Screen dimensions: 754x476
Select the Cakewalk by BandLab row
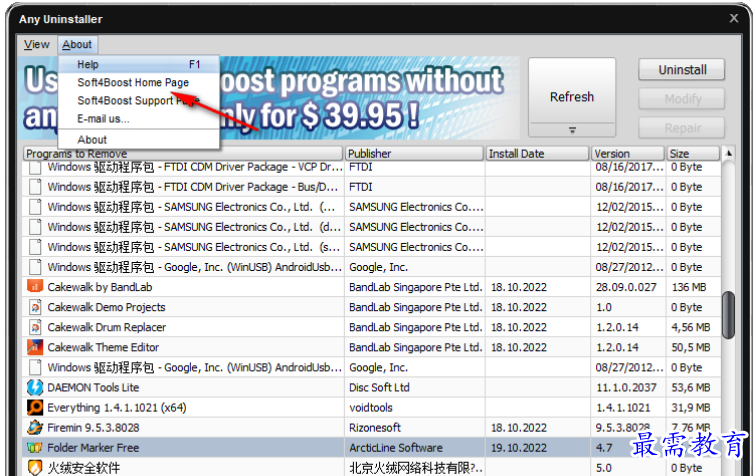tap(372, 287)
